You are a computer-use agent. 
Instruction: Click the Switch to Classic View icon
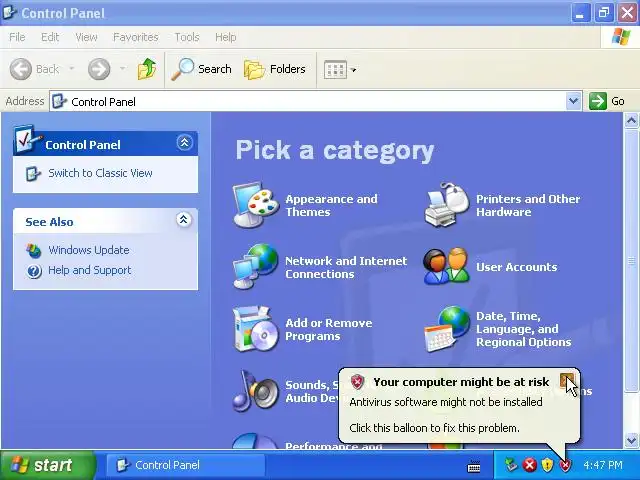33,174
